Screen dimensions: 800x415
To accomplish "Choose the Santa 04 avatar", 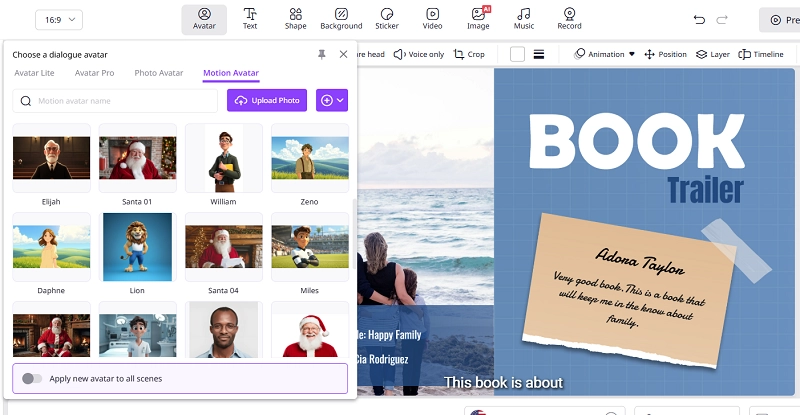I will (x=224, y=247).
